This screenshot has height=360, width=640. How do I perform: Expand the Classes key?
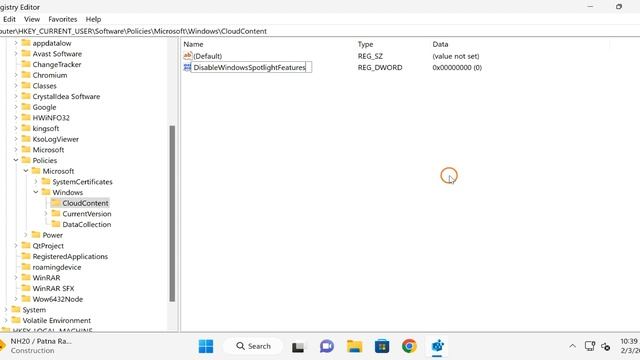16,86
